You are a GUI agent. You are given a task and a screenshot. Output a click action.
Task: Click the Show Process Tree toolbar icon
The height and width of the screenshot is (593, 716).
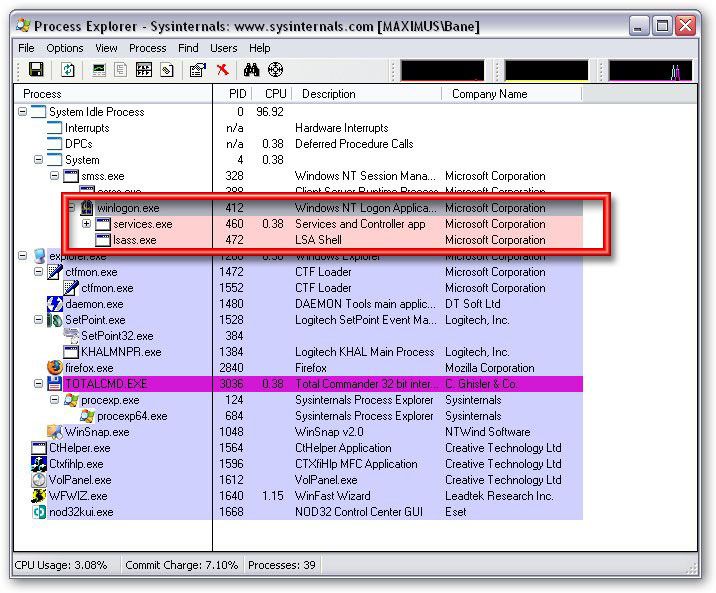click(x=121, y=70)
